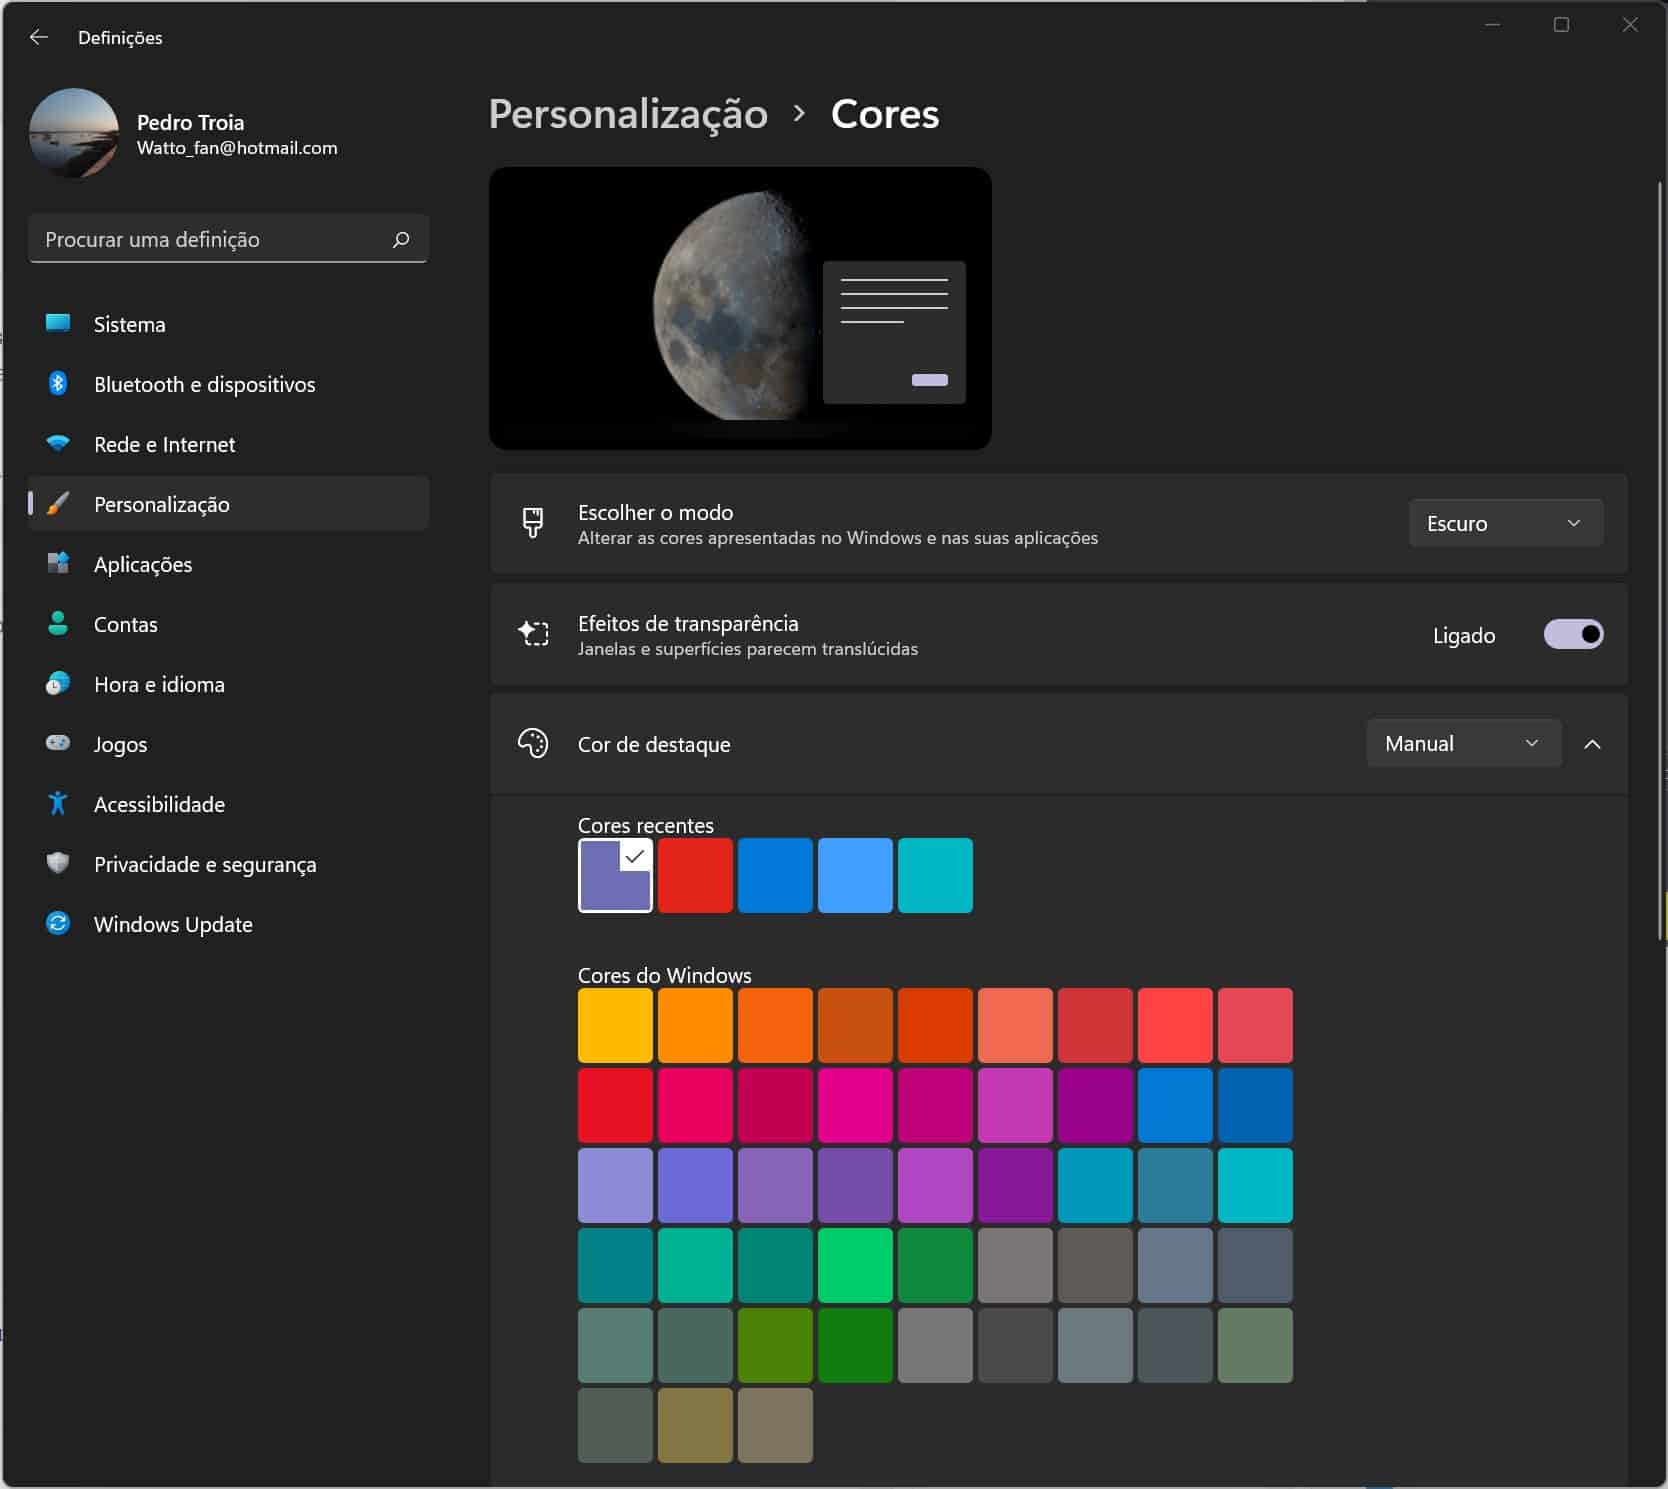Click the Accessibility figure icon
1668x1489 pixels.
[58, 803]
